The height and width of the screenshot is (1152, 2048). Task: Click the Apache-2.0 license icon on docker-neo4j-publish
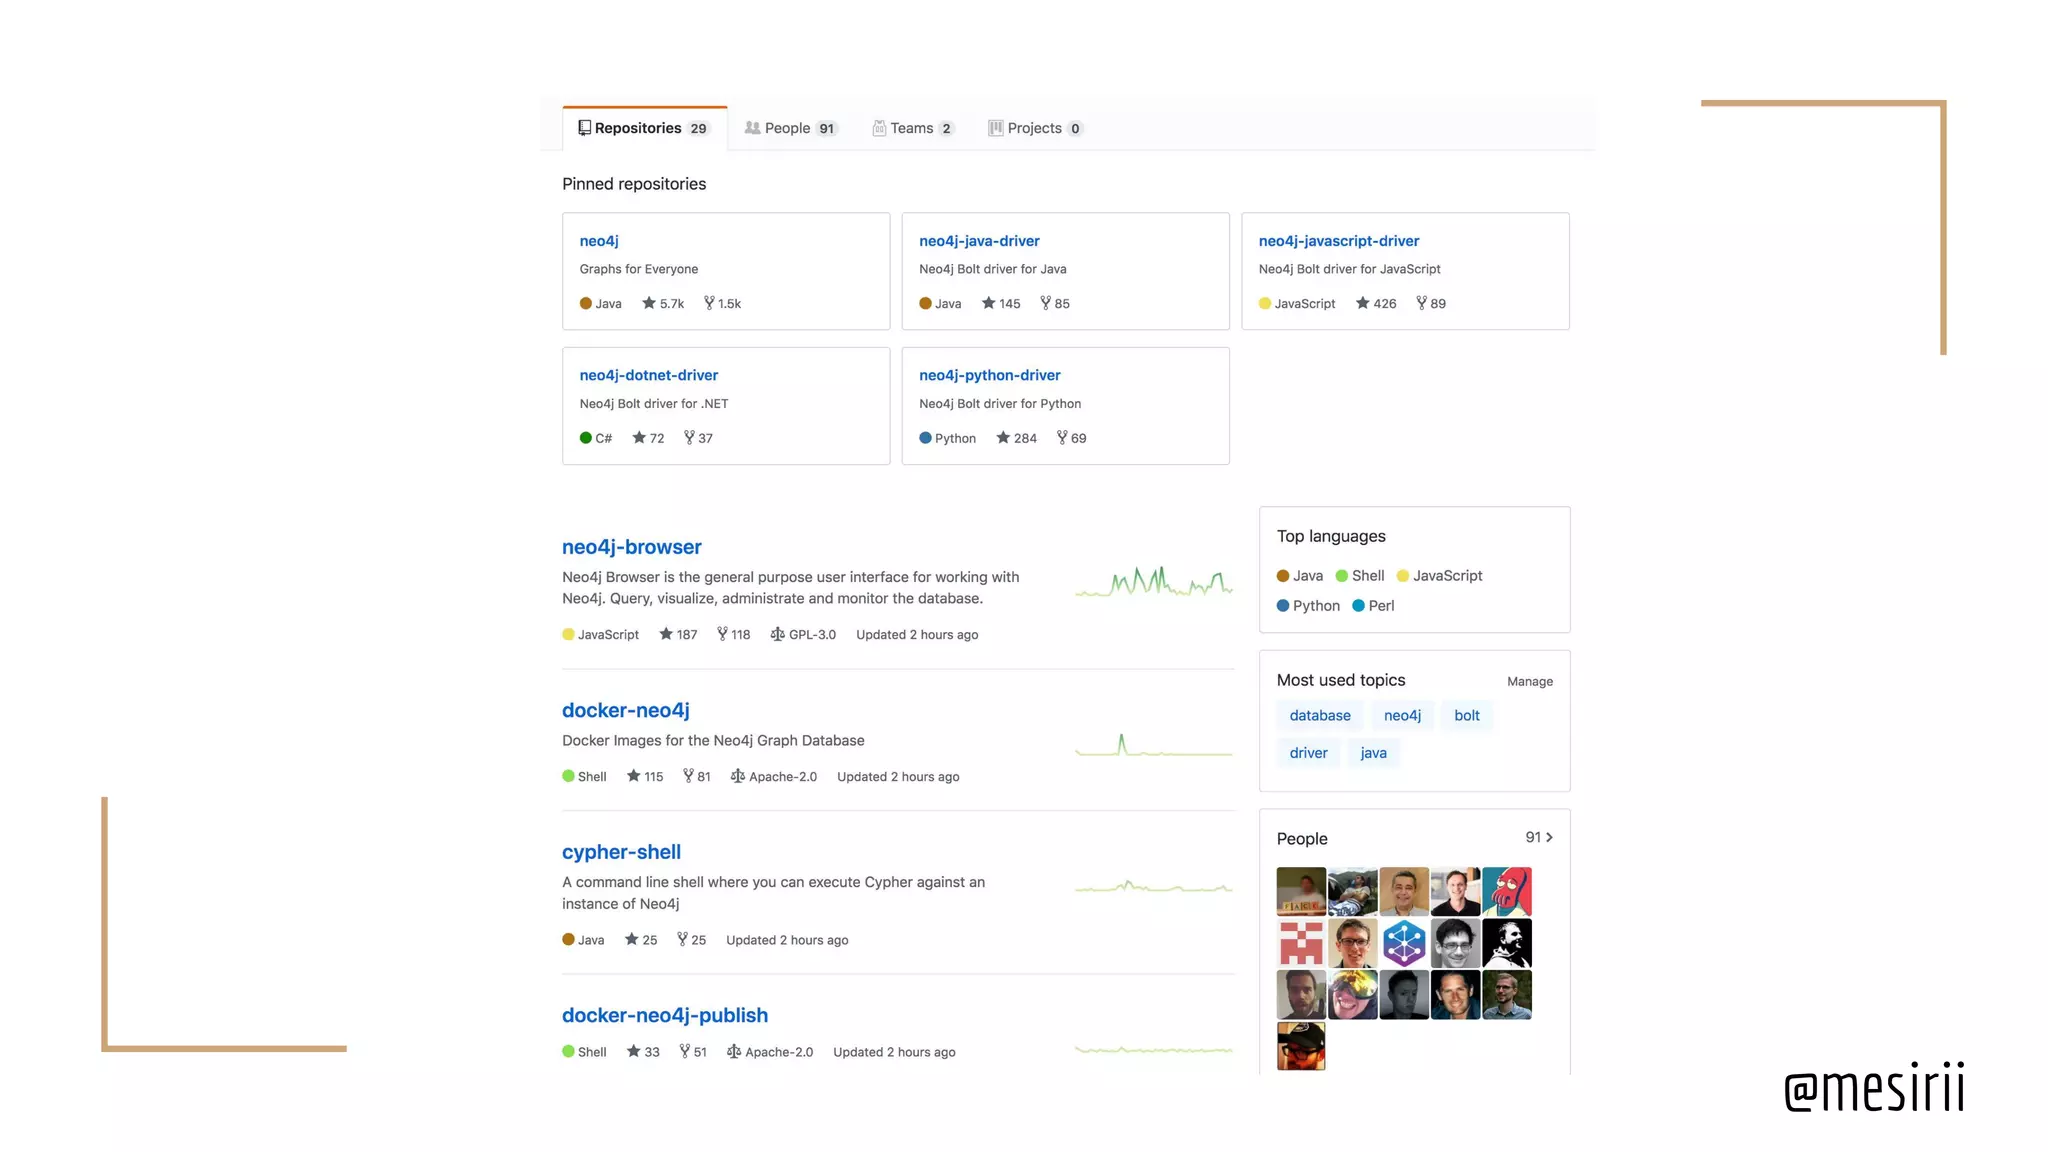(734, 1051)
